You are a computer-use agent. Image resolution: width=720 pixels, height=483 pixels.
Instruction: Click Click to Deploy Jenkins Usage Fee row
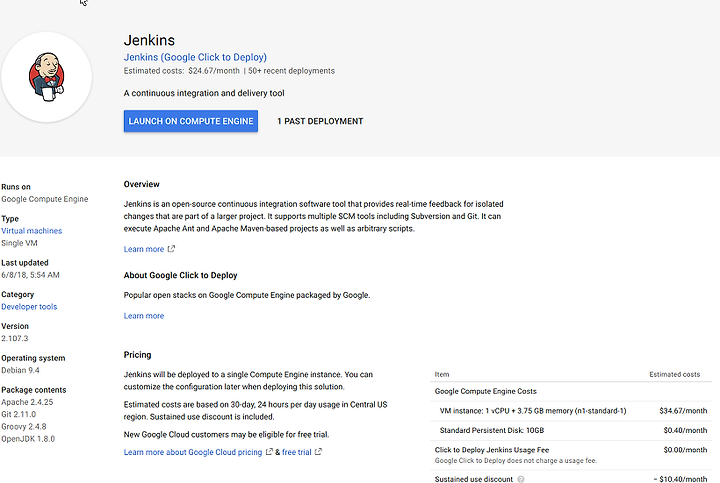pyautogui.click(x=571, y=455)
